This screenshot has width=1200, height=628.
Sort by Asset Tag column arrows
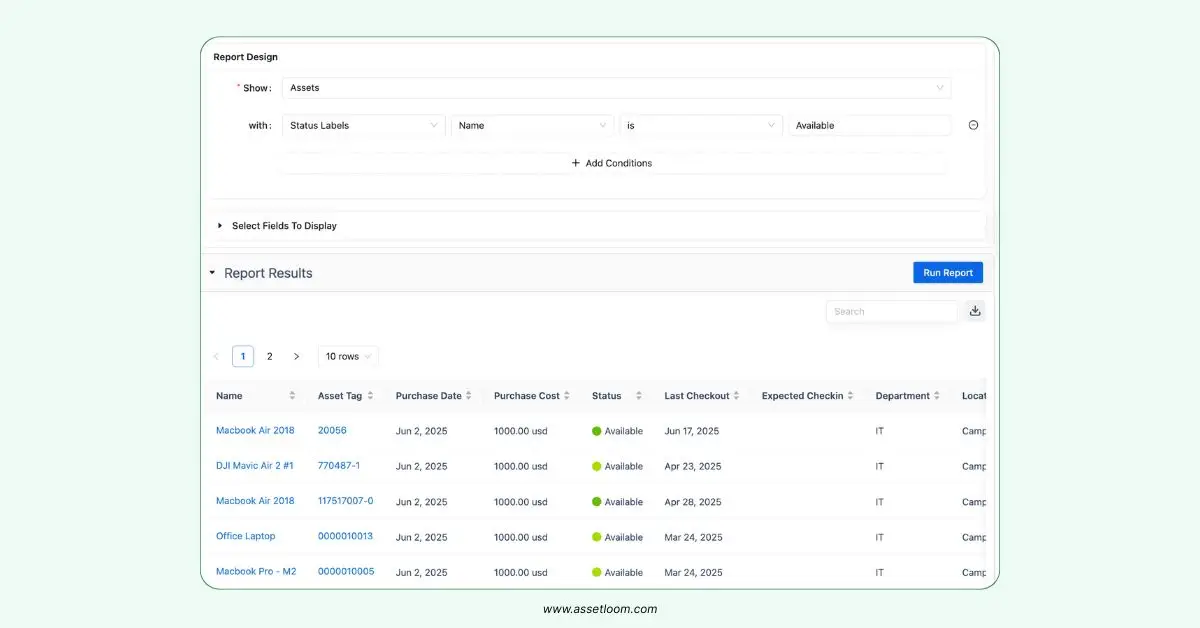tap(370, 396)
